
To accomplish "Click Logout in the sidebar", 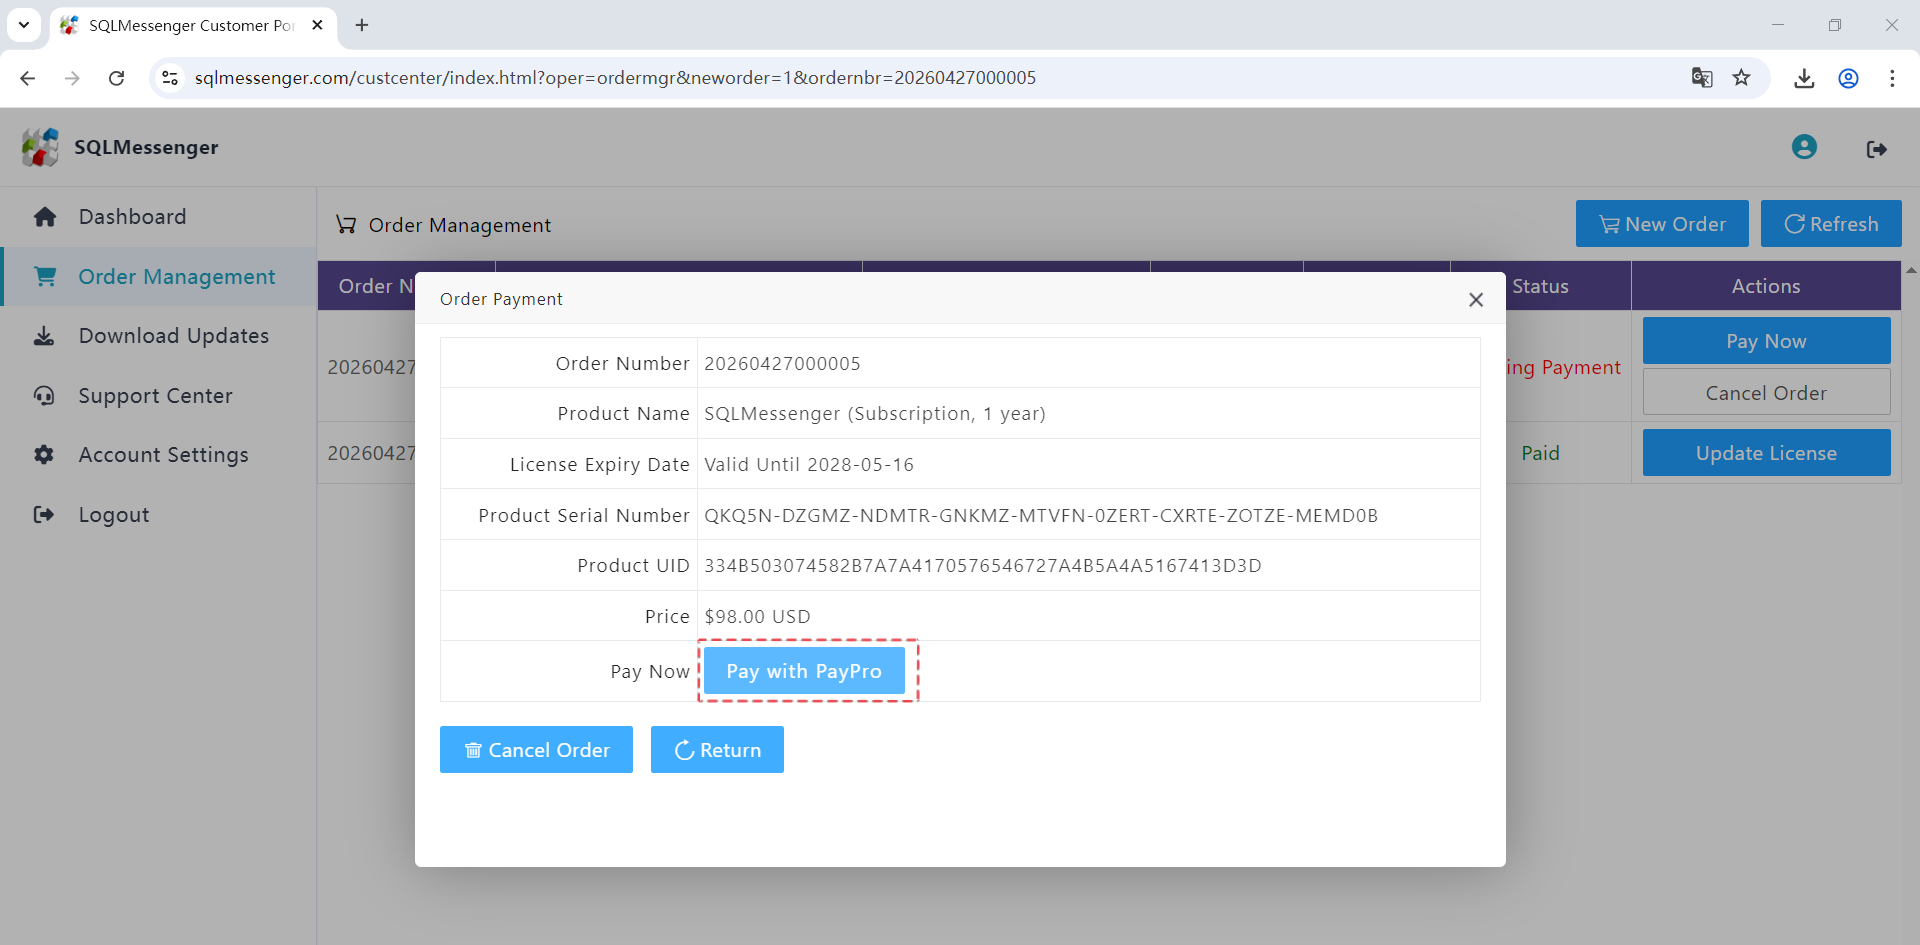I will point(113,515).
